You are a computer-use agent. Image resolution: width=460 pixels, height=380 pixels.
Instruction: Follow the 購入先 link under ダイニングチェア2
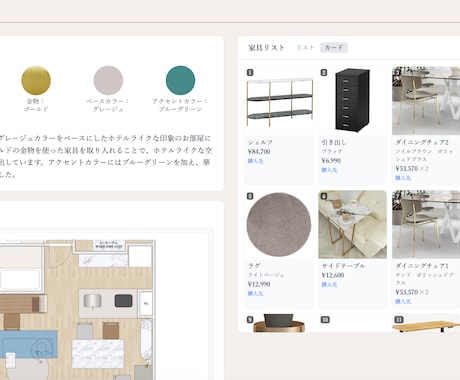click(403, 178)
